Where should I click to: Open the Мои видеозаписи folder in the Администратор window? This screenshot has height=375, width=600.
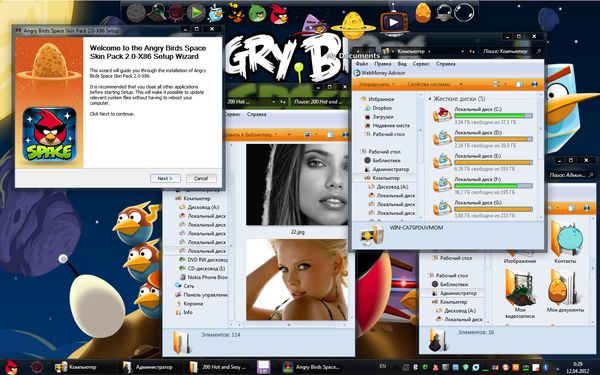click(x=520, y=294)
